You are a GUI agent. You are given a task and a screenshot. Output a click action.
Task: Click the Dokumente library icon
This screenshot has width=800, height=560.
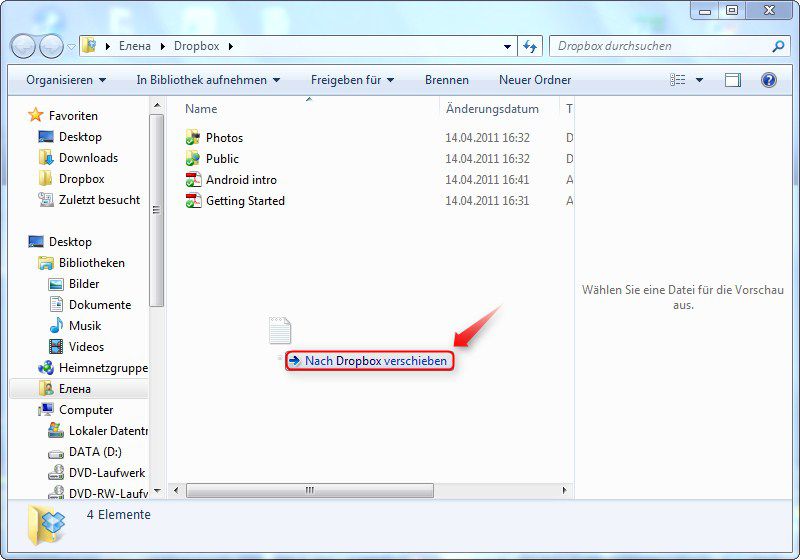click(x=56, y=304)
